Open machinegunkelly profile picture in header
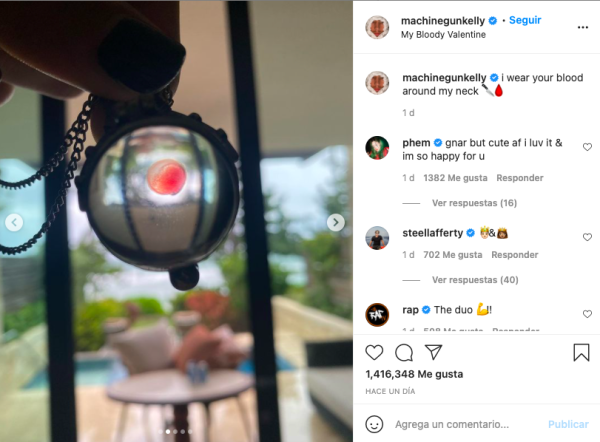 (377, 27)
